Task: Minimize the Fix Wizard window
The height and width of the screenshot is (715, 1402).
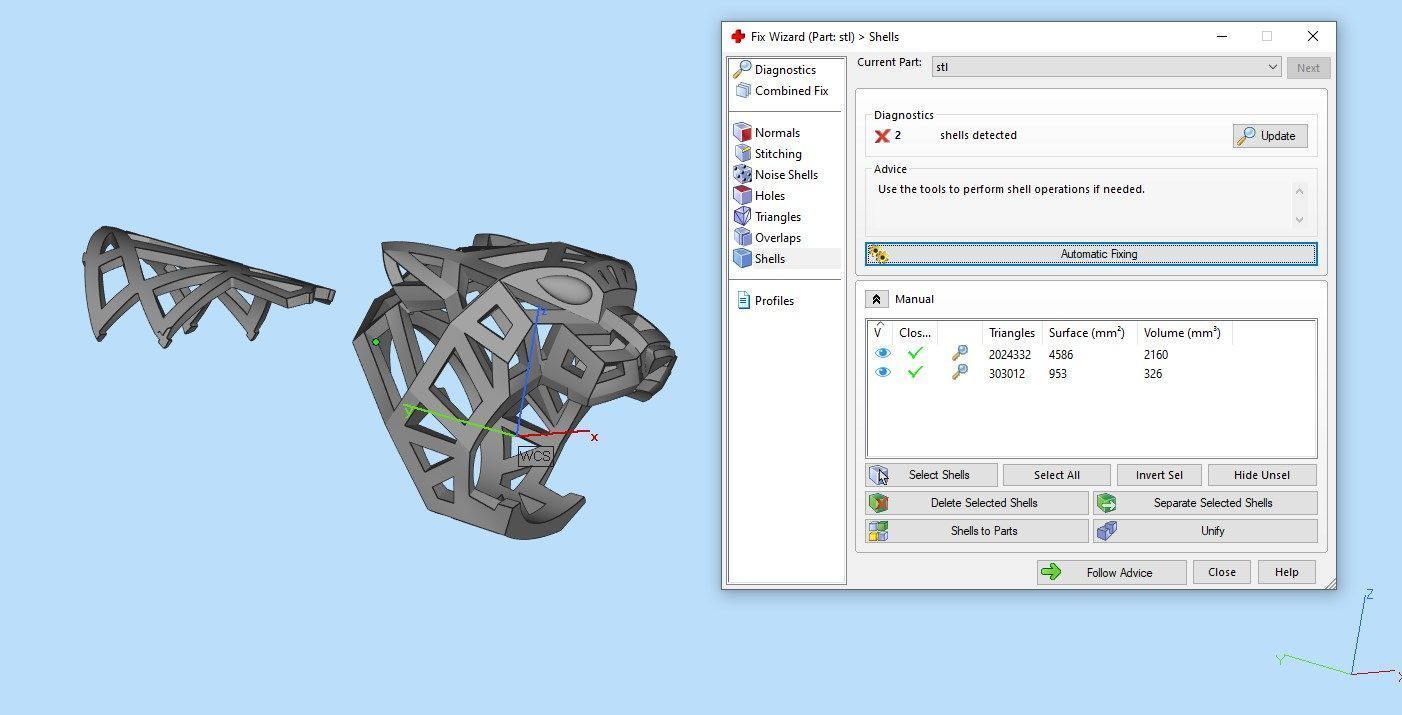Action: (x=1222, y=37)
